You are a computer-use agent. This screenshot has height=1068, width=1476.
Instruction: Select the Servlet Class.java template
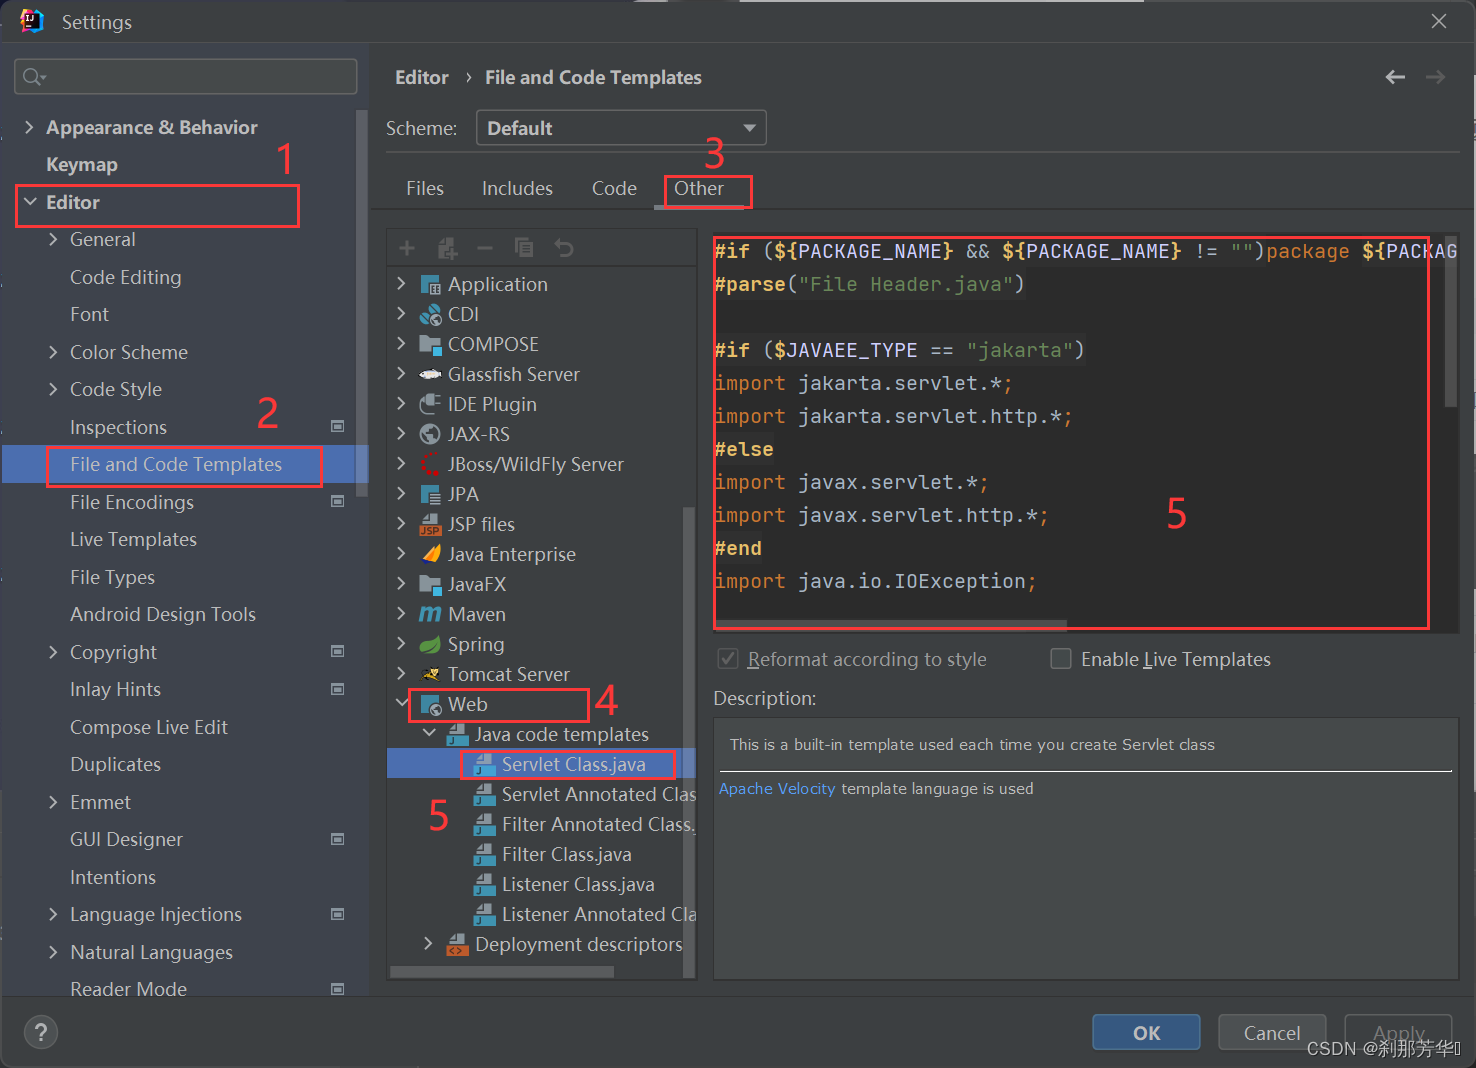[x=573, y=764]
